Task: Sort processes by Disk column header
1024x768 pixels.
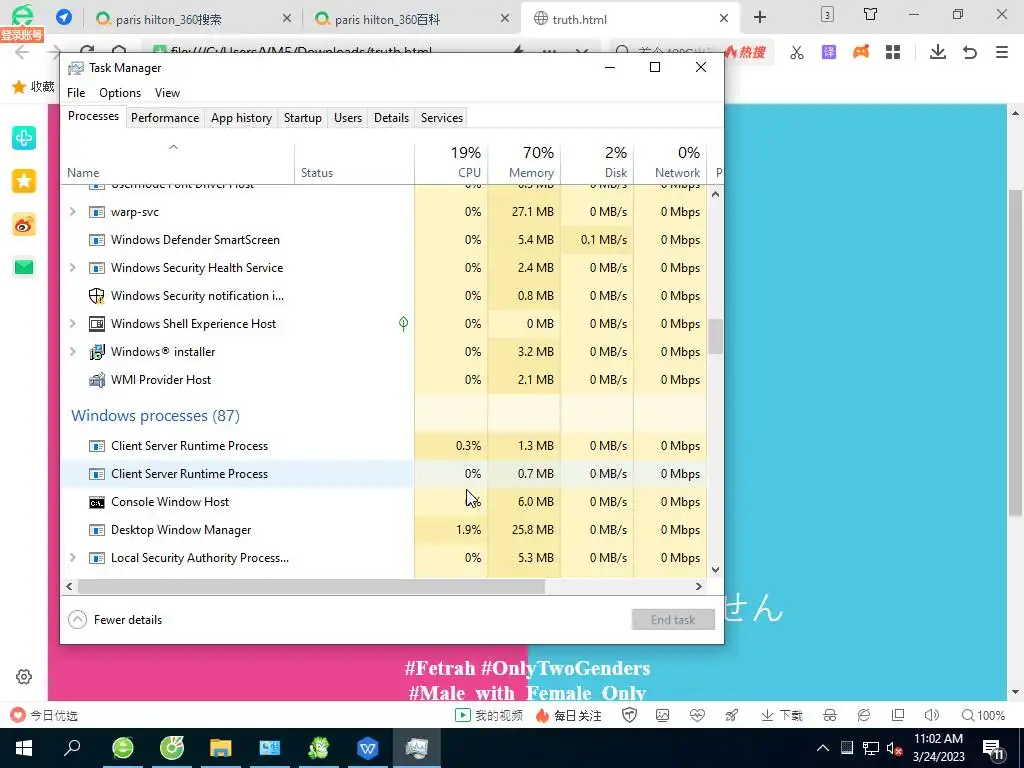Action: click(x=598, y=162)
